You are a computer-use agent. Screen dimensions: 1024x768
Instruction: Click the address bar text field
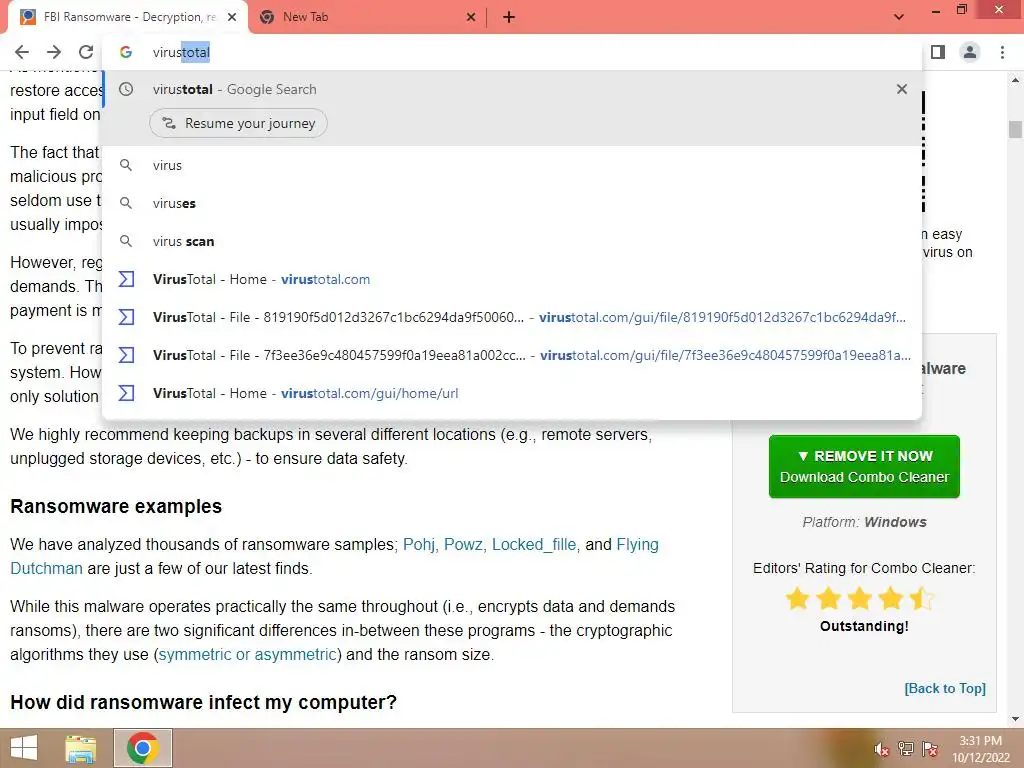[512, 52]
